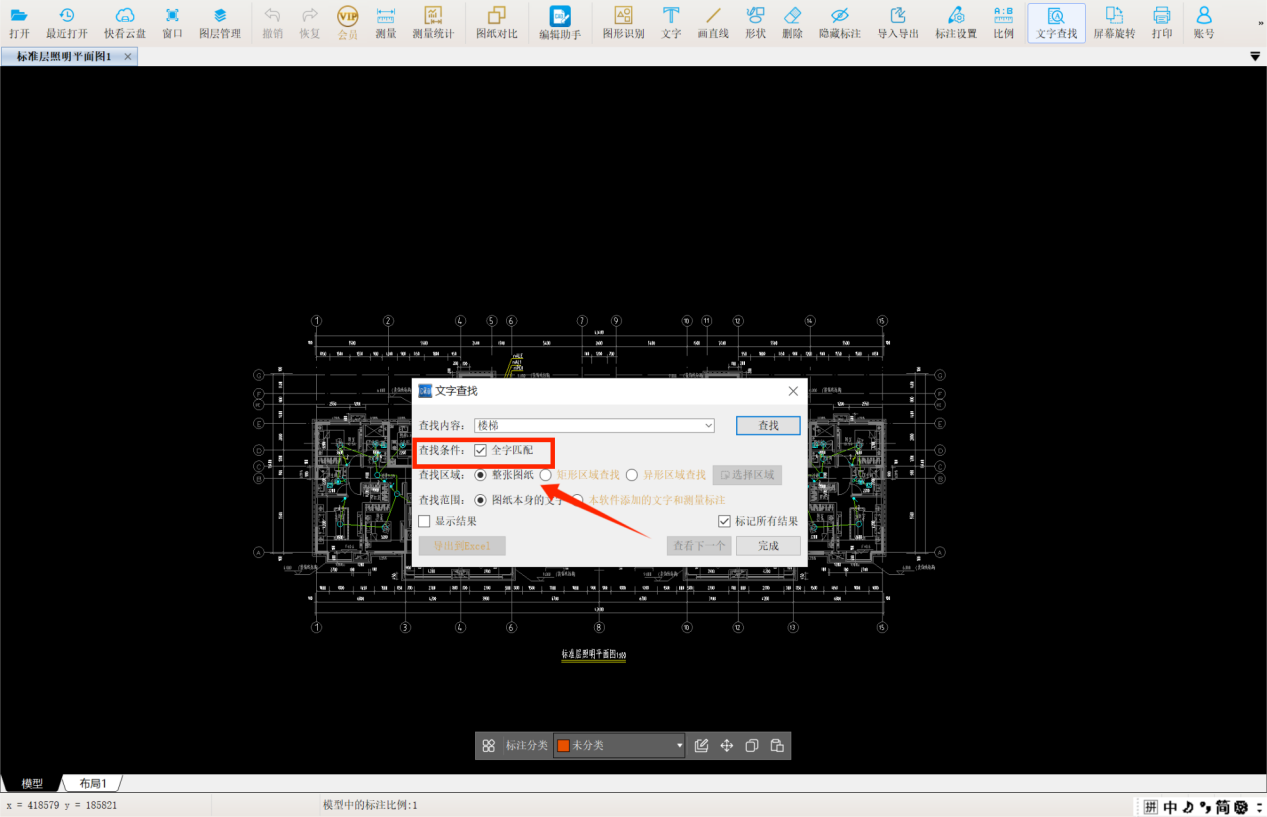Toggle the 标记所有结果 checkbox
Viewport: 1267px width, 817px height.
[x=725, y=521]
